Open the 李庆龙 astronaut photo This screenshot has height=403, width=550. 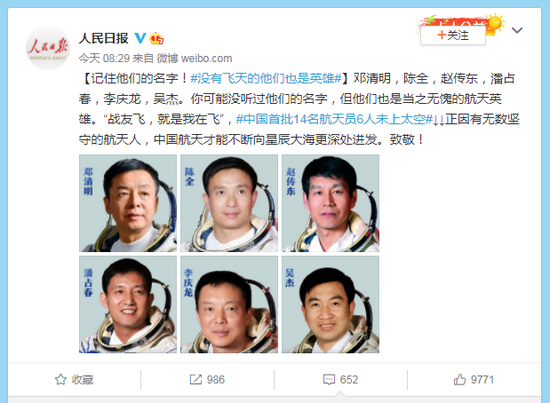pyautogui.click(x=229, y=304)
